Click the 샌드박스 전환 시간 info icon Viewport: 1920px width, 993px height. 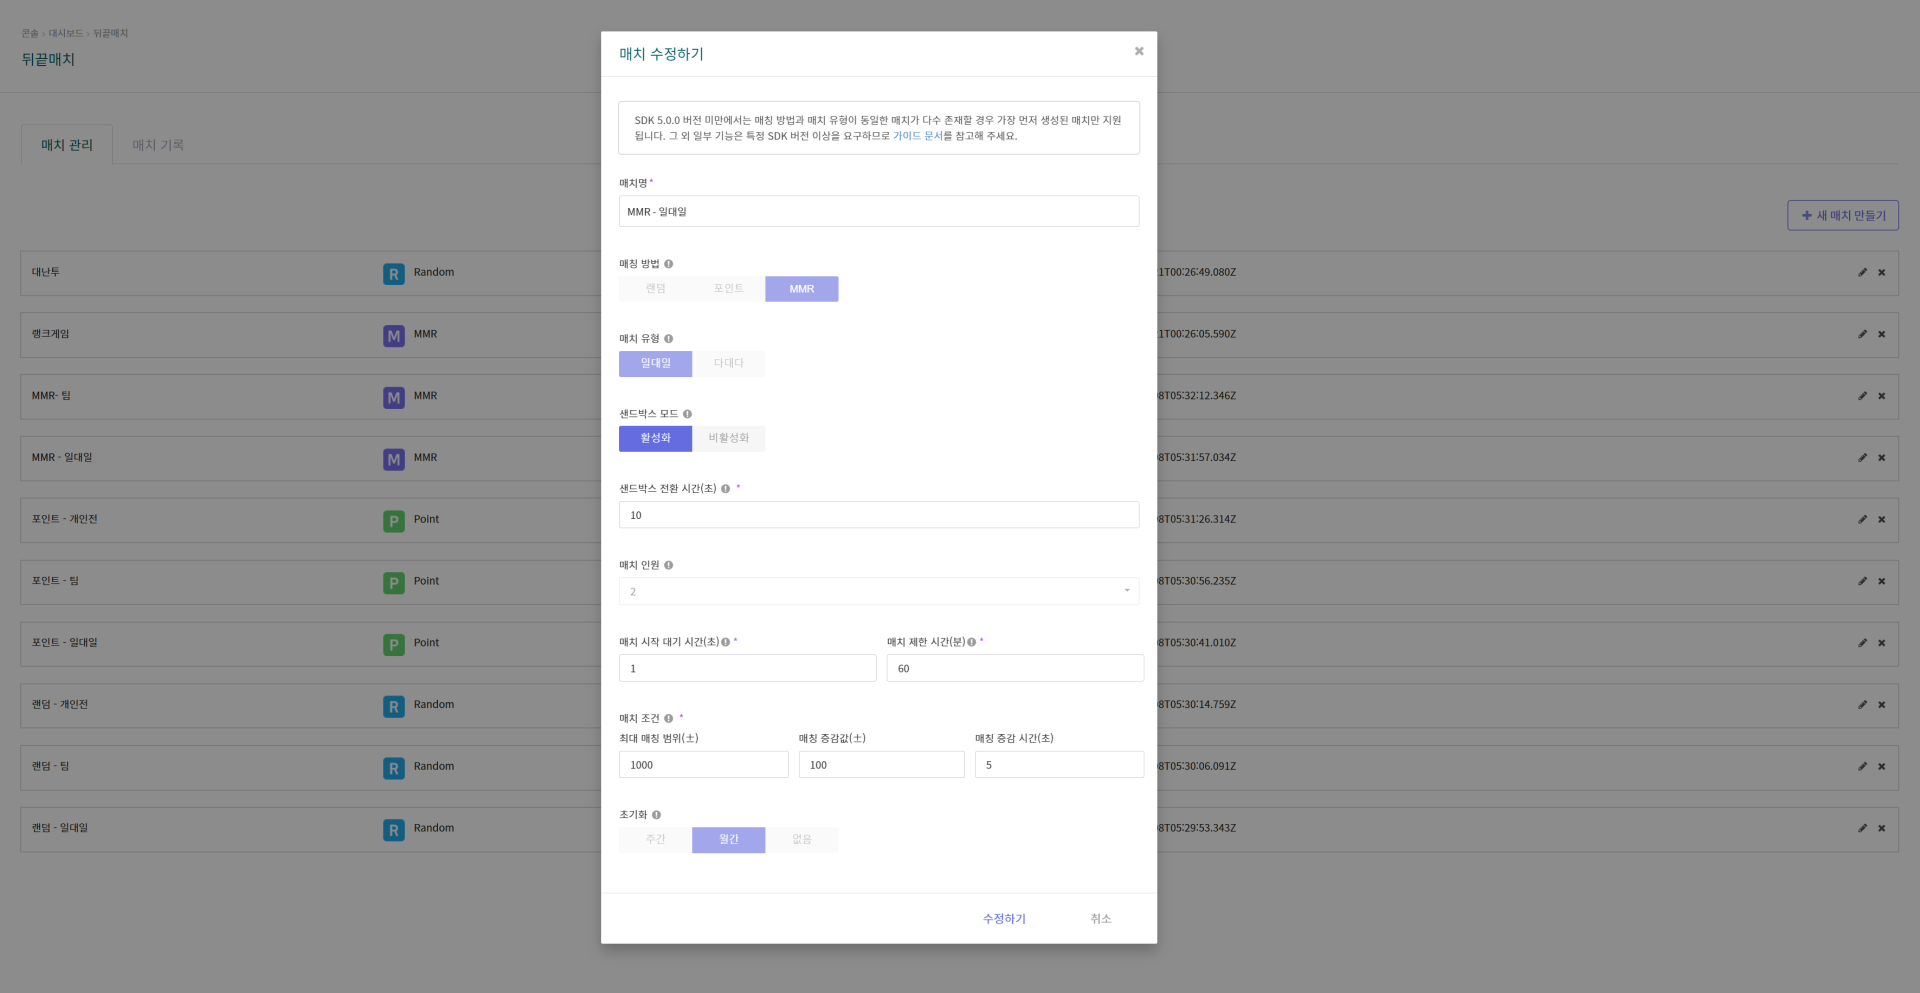point(725,489)
